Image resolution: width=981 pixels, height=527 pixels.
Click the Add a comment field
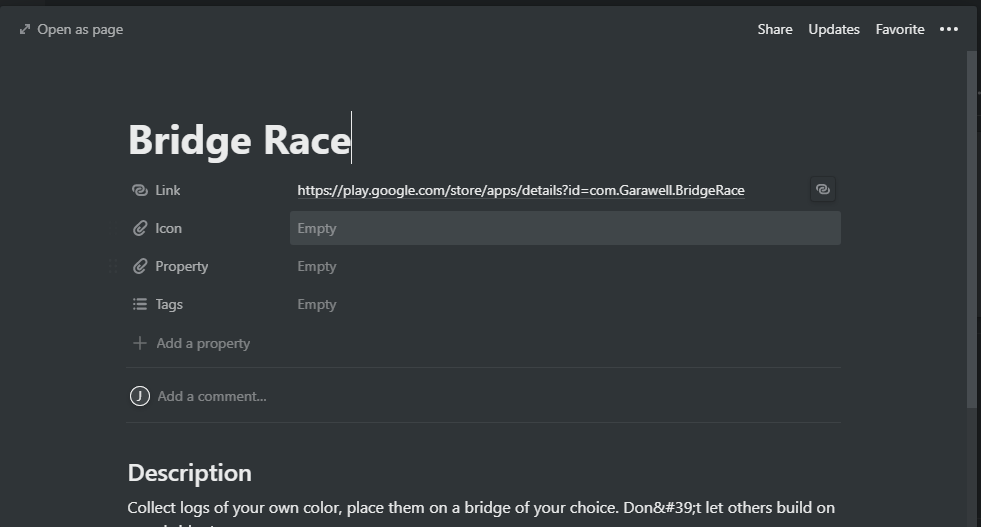point(211,396)
